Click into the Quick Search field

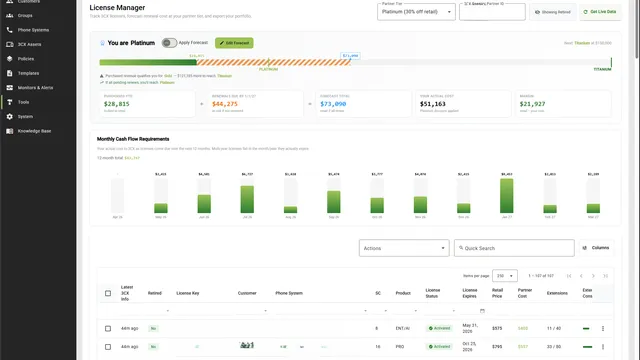514,248
